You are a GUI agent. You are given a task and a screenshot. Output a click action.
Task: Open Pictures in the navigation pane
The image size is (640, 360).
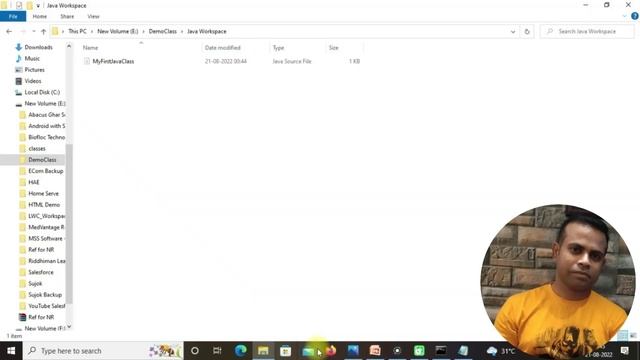coord(34,70)
